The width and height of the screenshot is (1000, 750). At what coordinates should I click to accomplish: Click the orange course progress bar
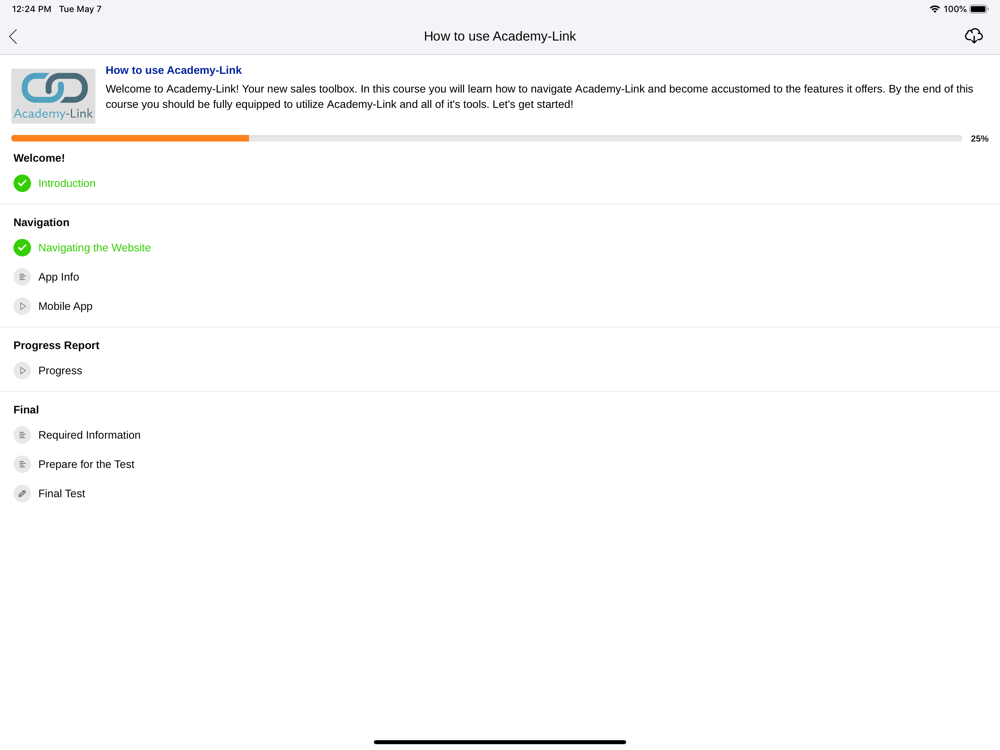(x=487, y=138)
